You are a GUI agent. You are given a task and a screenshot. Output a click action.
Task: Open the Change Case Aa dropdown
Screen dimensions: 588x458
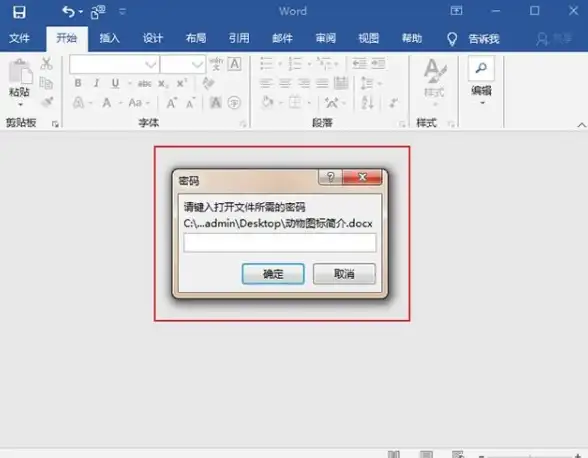pyautogui.click(x=139, y=102)
